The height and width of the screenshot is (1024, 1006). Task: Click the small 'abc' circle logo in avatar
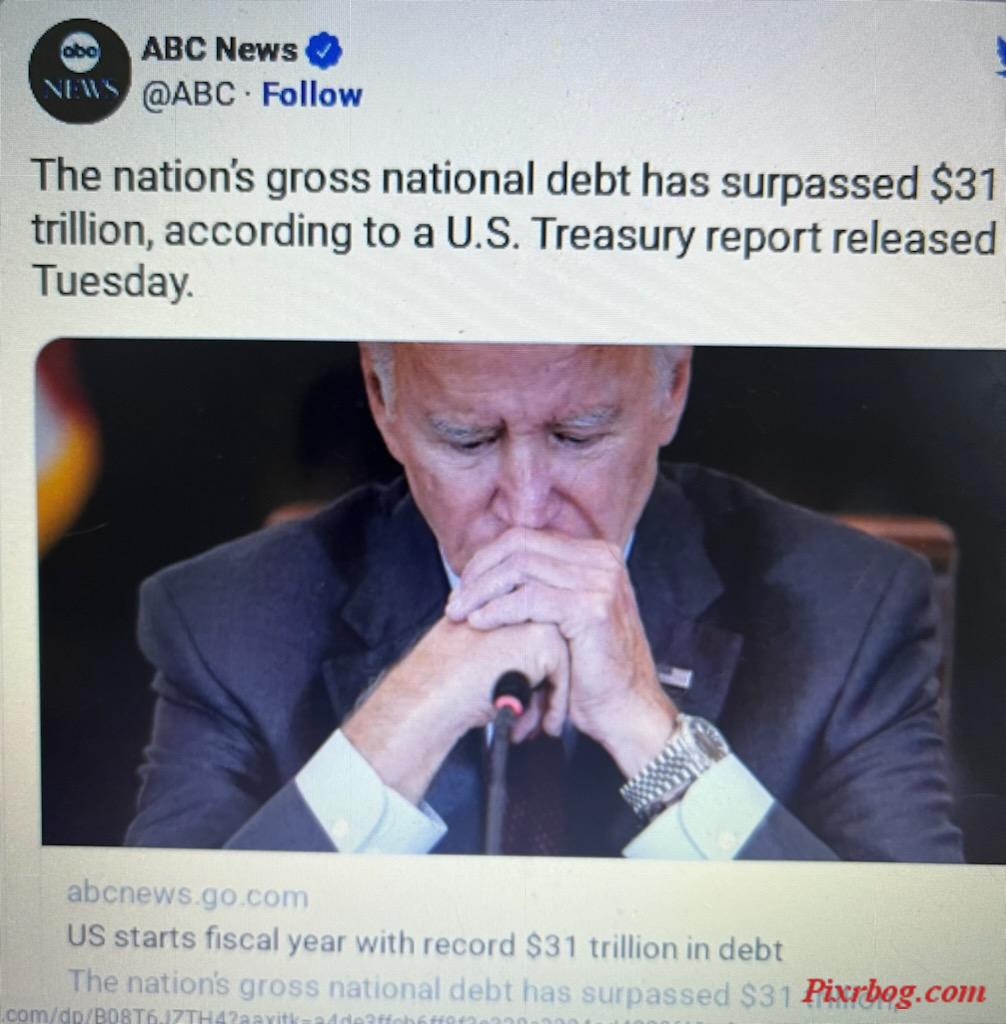[80, 52]
